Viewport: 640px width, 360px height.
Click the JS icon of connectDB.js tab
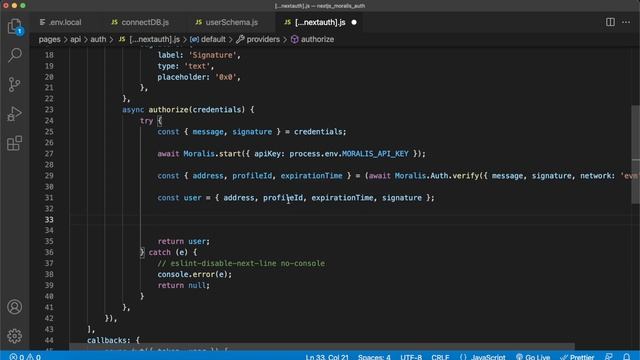(x=115, y=22)
